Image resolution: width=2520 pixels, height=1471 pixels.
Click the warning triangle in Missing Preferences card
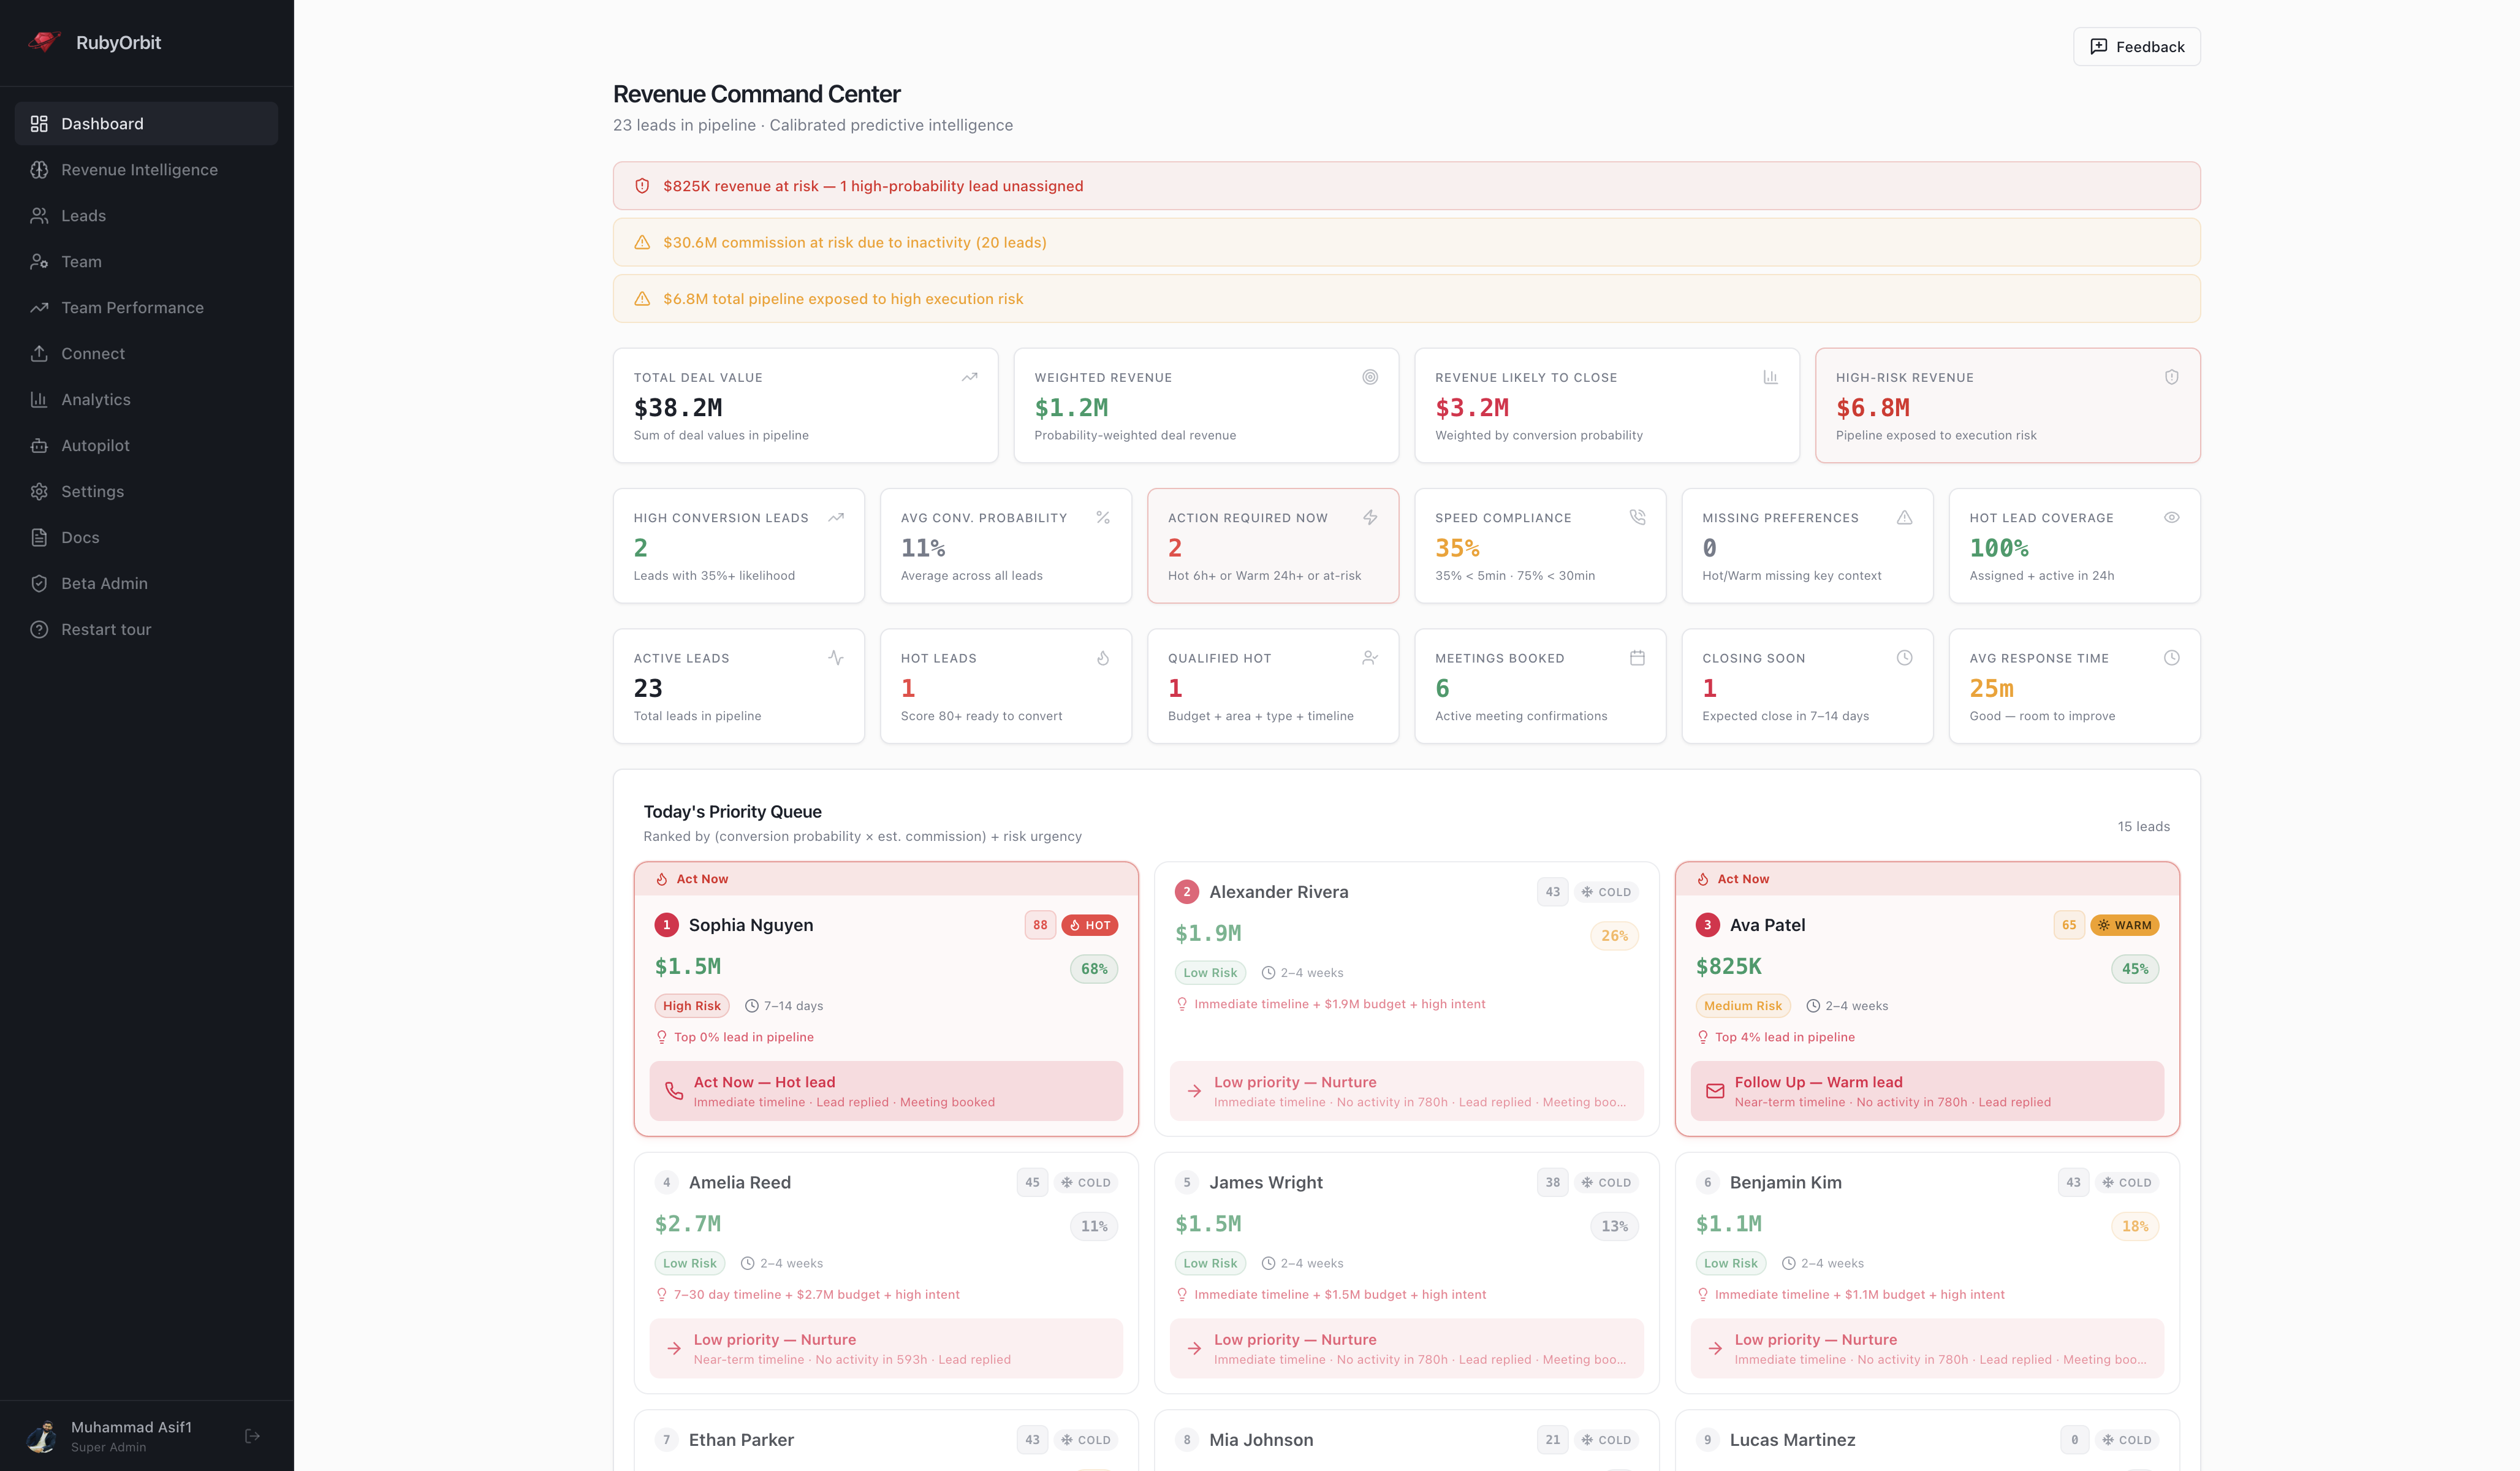click(1904, 517)
